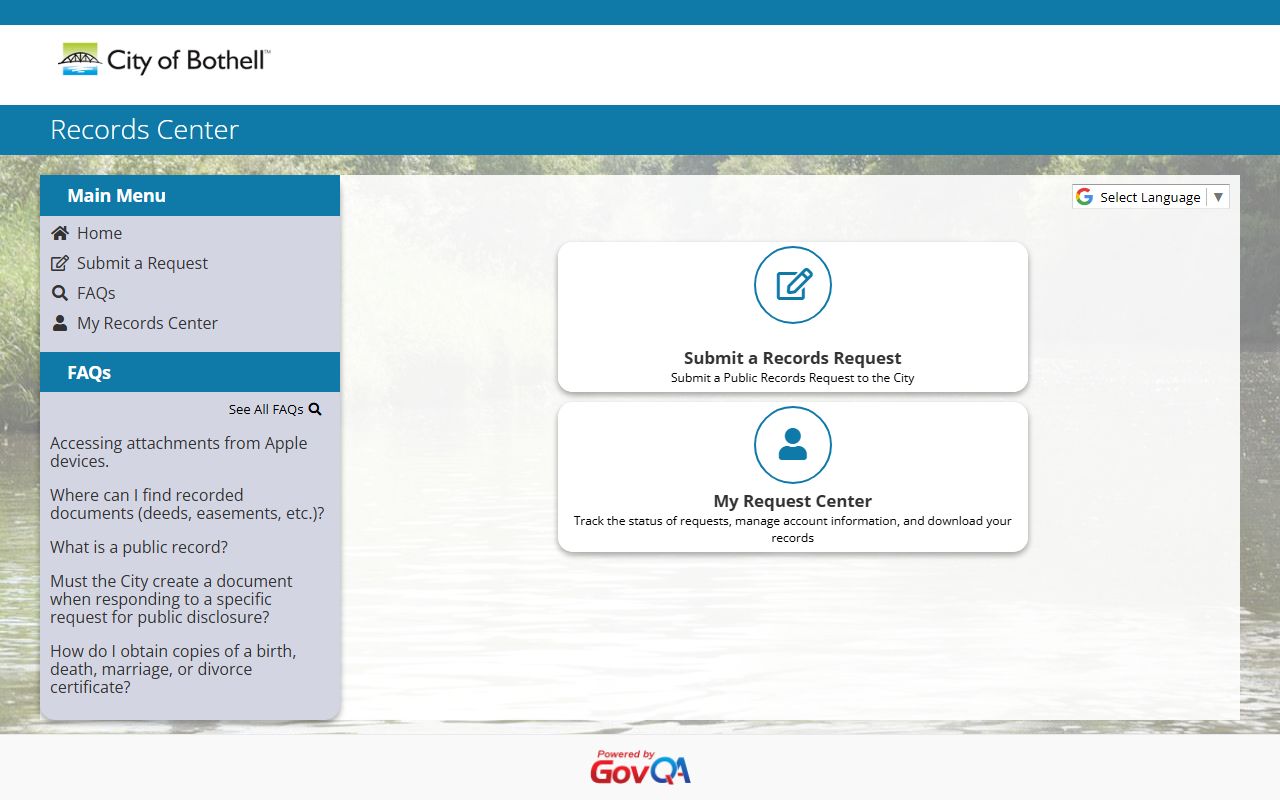Open My Records Center menu item
This screenshot has height=800, width=1280.
tap(147, 323)
